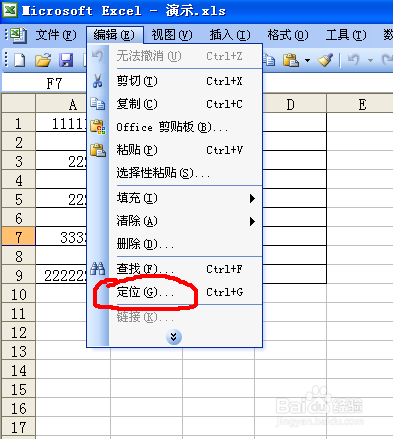Click cell A7 containing 333

61,237
